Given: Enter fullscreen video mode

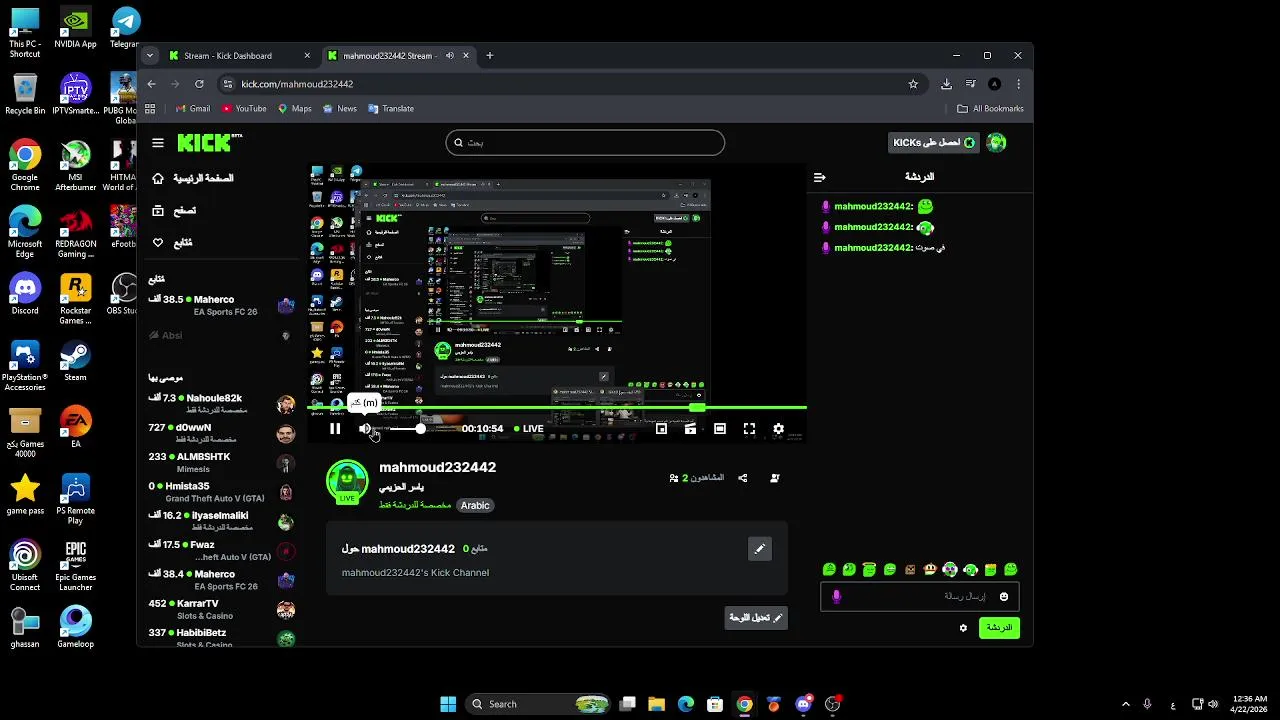Looking at the screenshot, I should (x=749, y=429).
